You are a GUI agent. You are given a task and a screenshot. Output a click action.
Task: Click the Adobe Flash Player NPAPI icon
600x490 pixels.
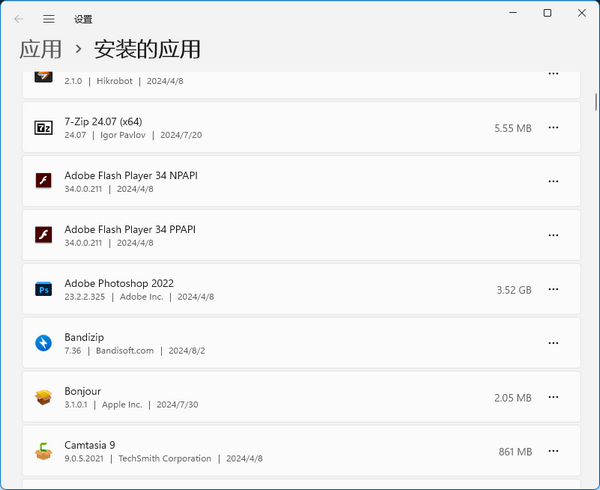pos(44,180)
